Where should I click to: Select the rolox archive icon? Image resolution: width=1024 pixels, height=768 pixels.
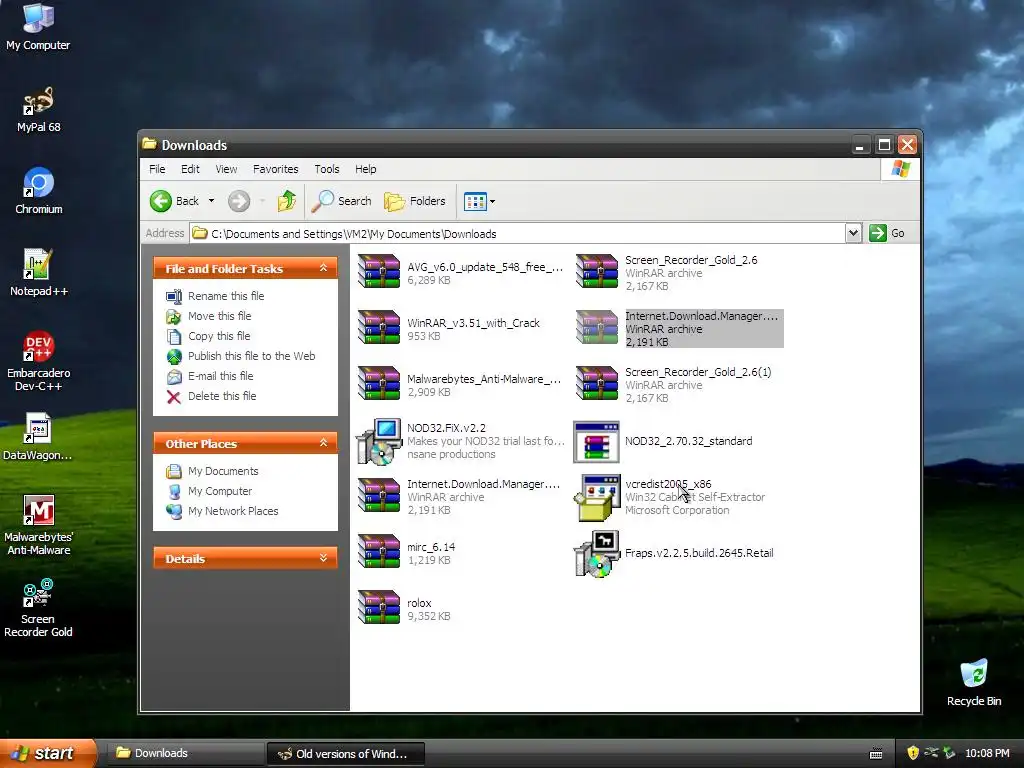pyautogui.click(x=379, y=607)
